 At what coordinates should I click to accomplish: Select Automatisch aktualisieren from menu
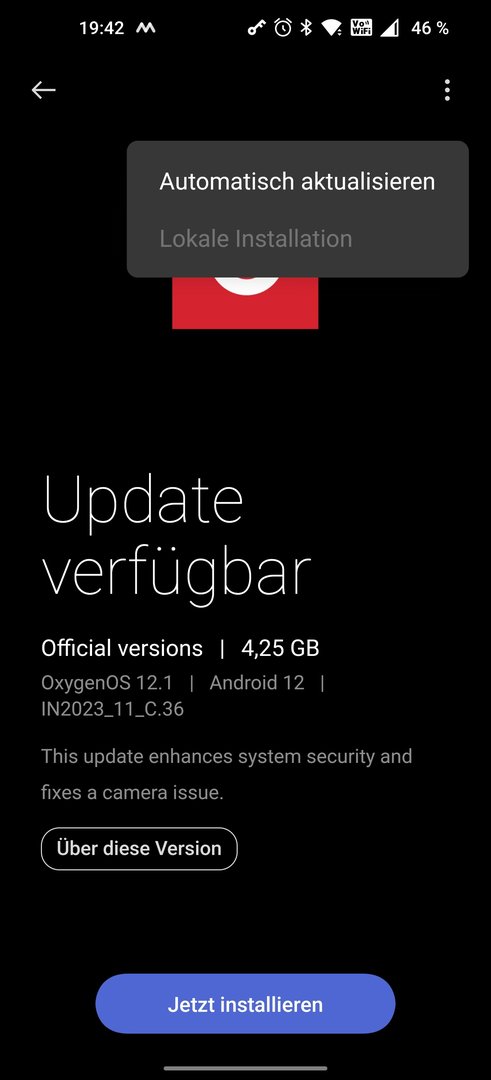[297, 181]
